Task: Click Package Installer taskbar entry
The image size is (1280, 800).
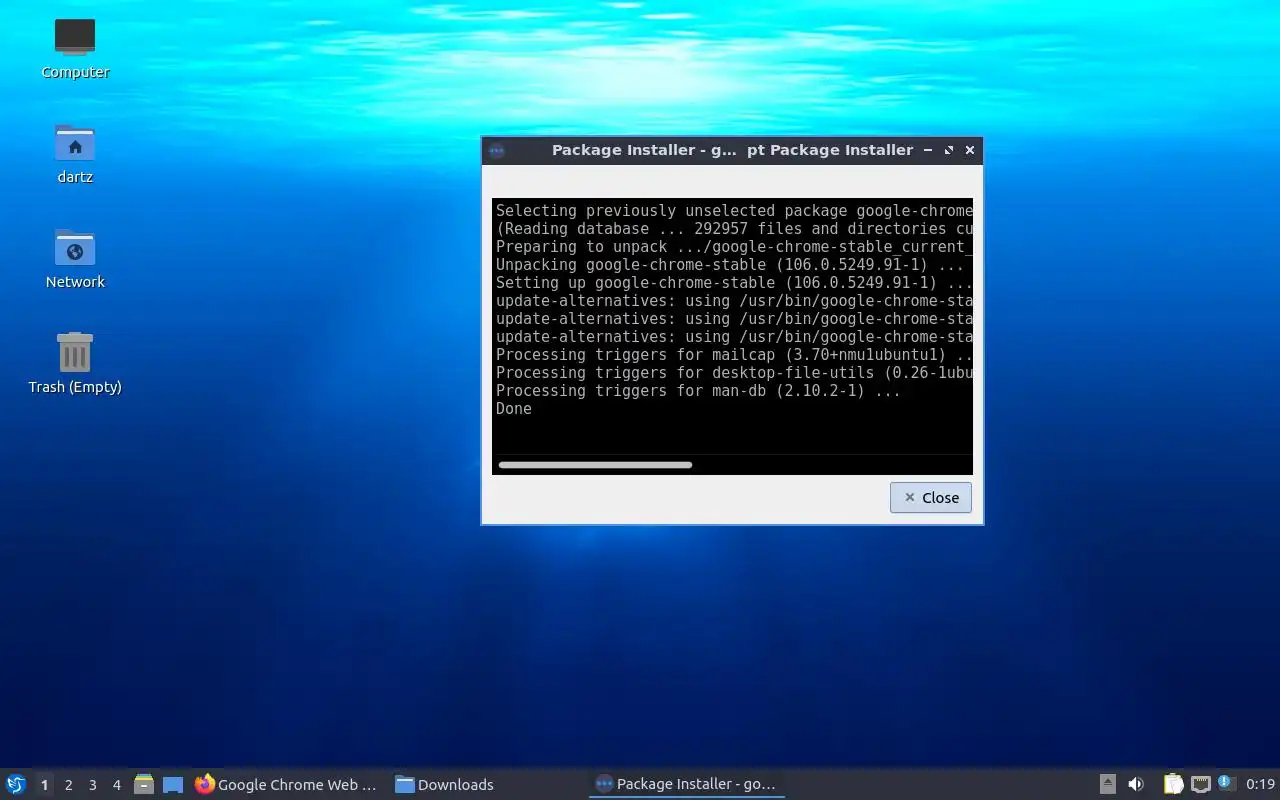Action: point(686,784)
